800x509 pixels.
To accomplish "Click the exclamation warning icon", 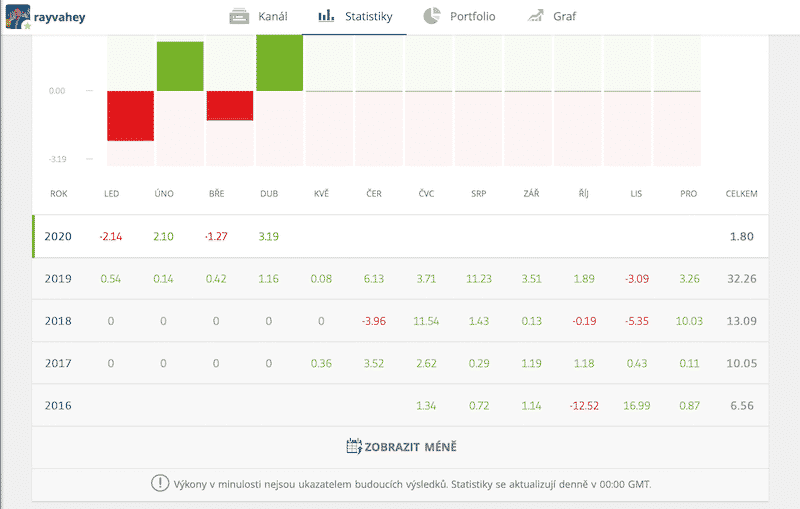I will coord(160,483).
